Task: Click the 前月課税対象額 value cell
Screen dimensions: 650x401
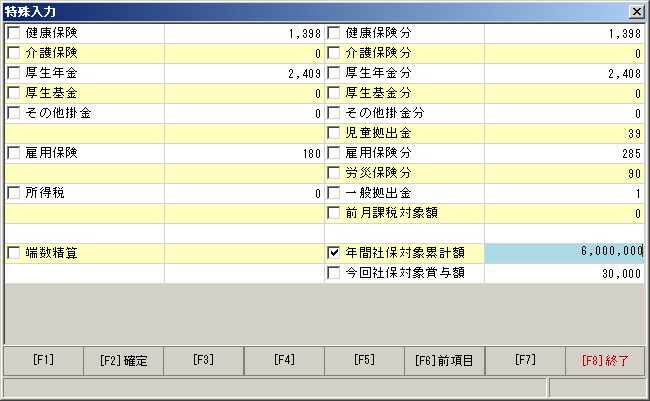Action: [564, 214]
